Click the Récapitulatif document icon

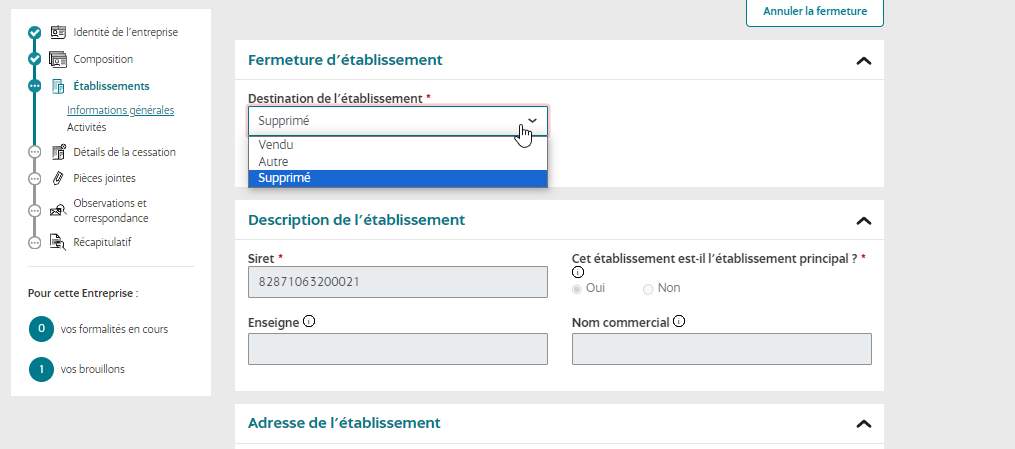pyautogui.click(x=58, y=242)
